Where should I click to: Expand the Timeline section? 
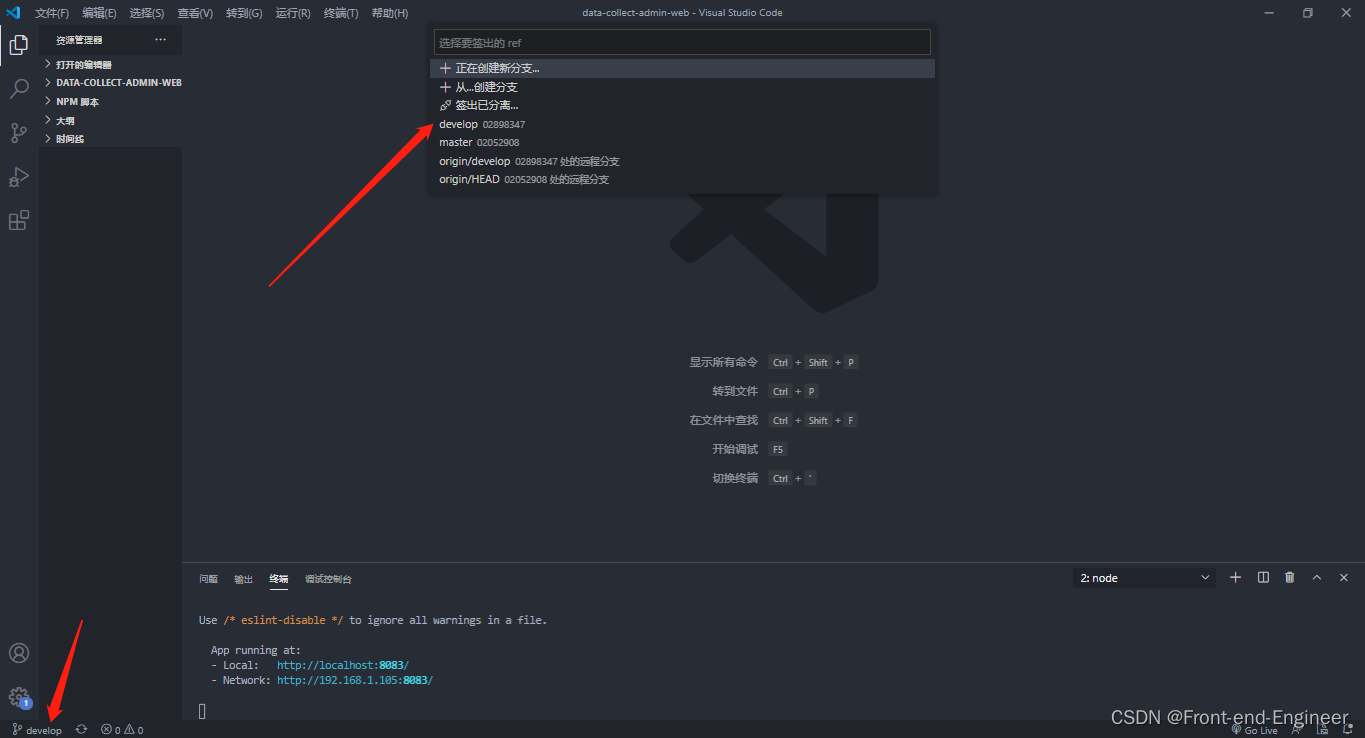pyautogui.click(x=110, y=139)
